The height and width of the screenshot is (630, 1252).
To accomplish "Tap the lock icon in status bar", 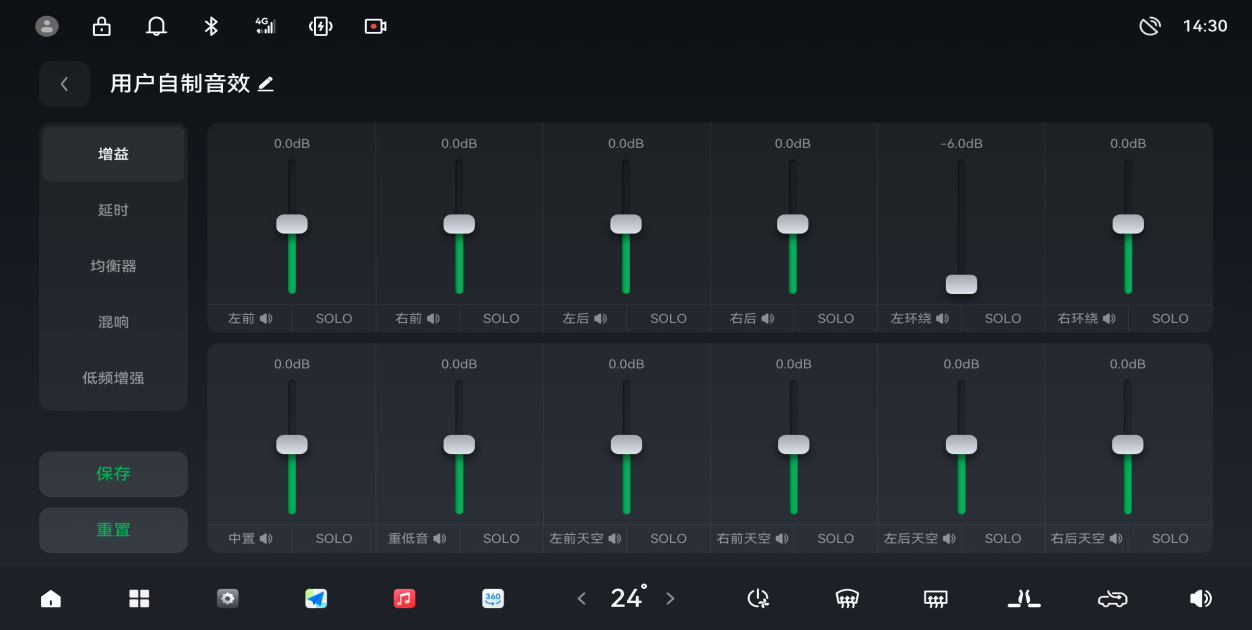I will coord(101,26).
